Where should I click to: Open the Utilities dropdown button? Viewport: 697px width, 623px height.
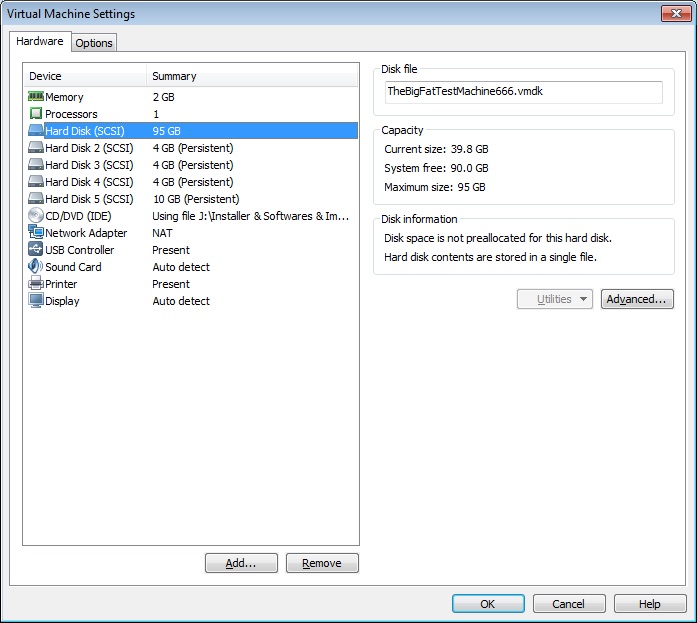[x=555, y=299]
